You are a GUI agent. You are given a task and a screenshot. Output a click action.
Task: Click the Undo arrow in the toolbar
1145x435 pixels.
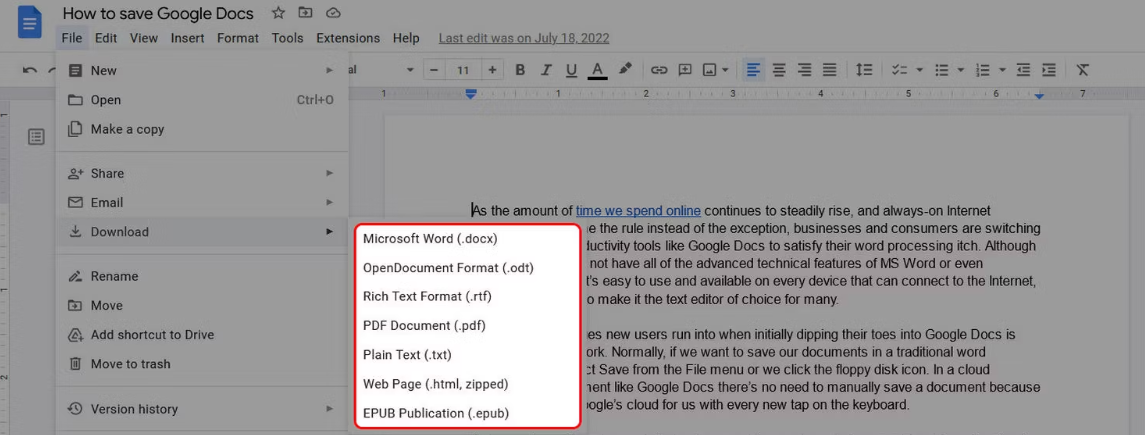pos(30,70)
